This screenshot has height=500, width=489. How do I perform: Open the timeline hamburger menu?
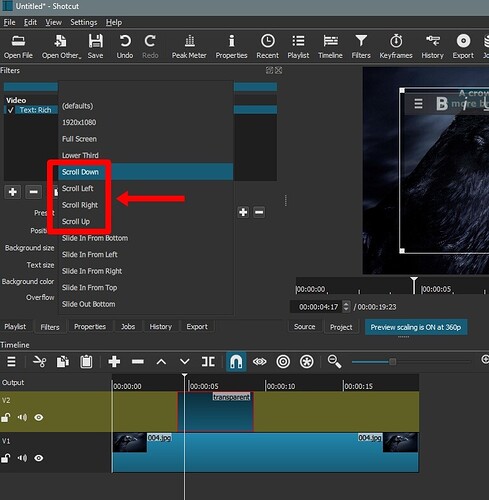[11, 361]
